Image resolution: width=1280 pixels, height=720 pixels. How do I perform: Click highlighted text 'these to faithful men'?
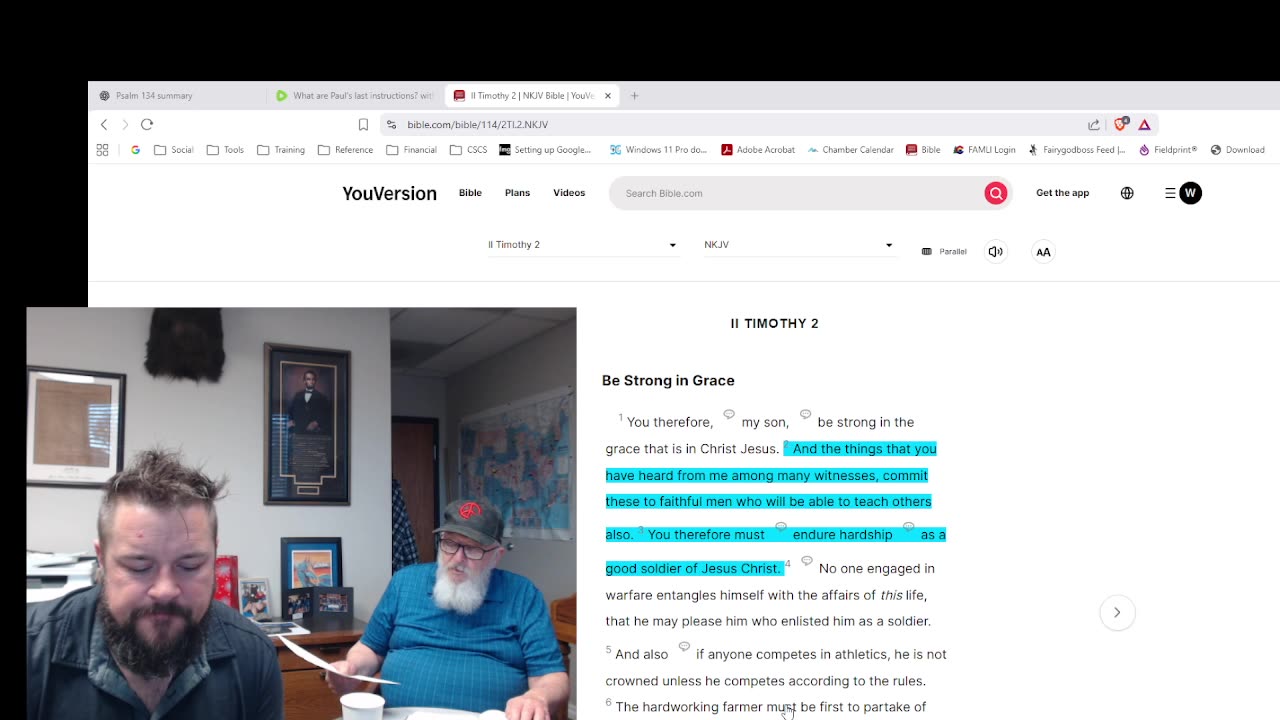coord(671,502)
